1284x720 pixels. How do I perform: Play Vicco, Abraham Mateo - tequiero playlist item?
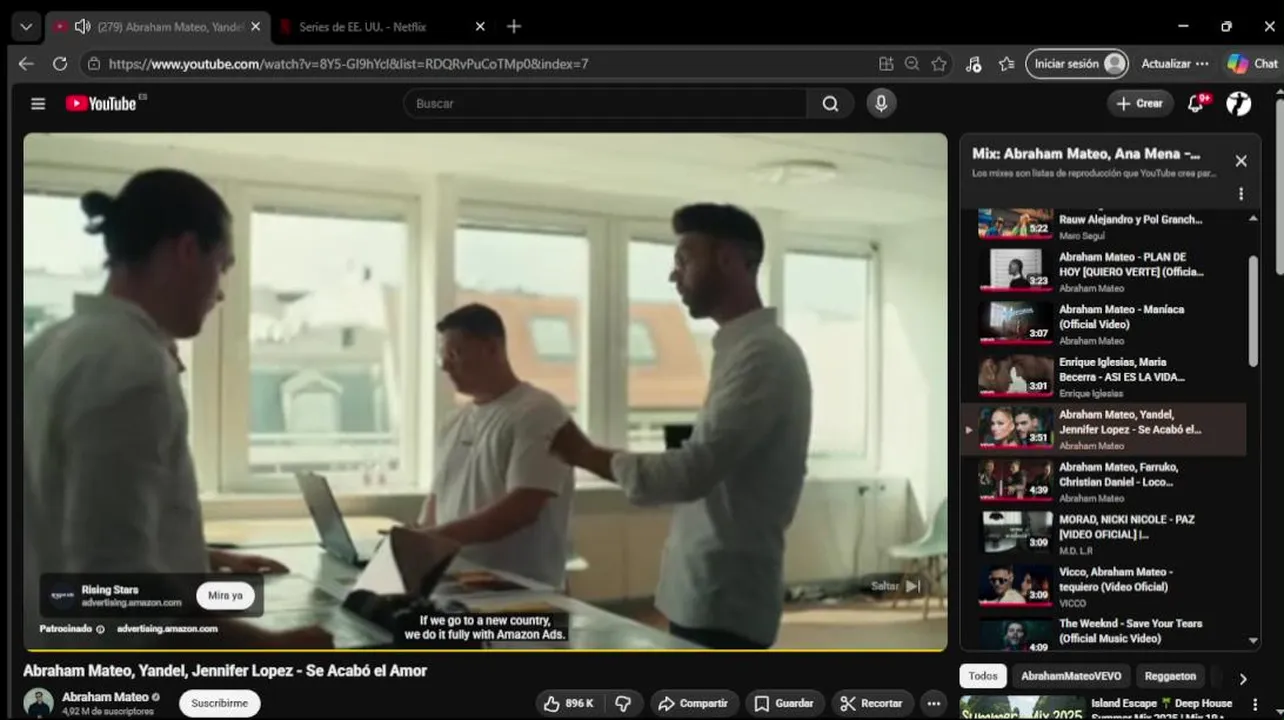tap(1105, 586)
